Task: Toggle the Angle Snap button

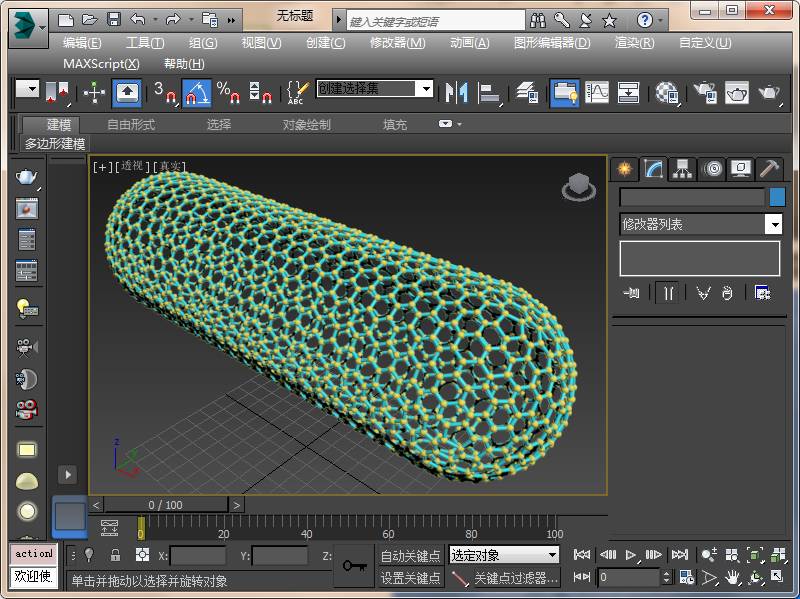Action: 197,93
